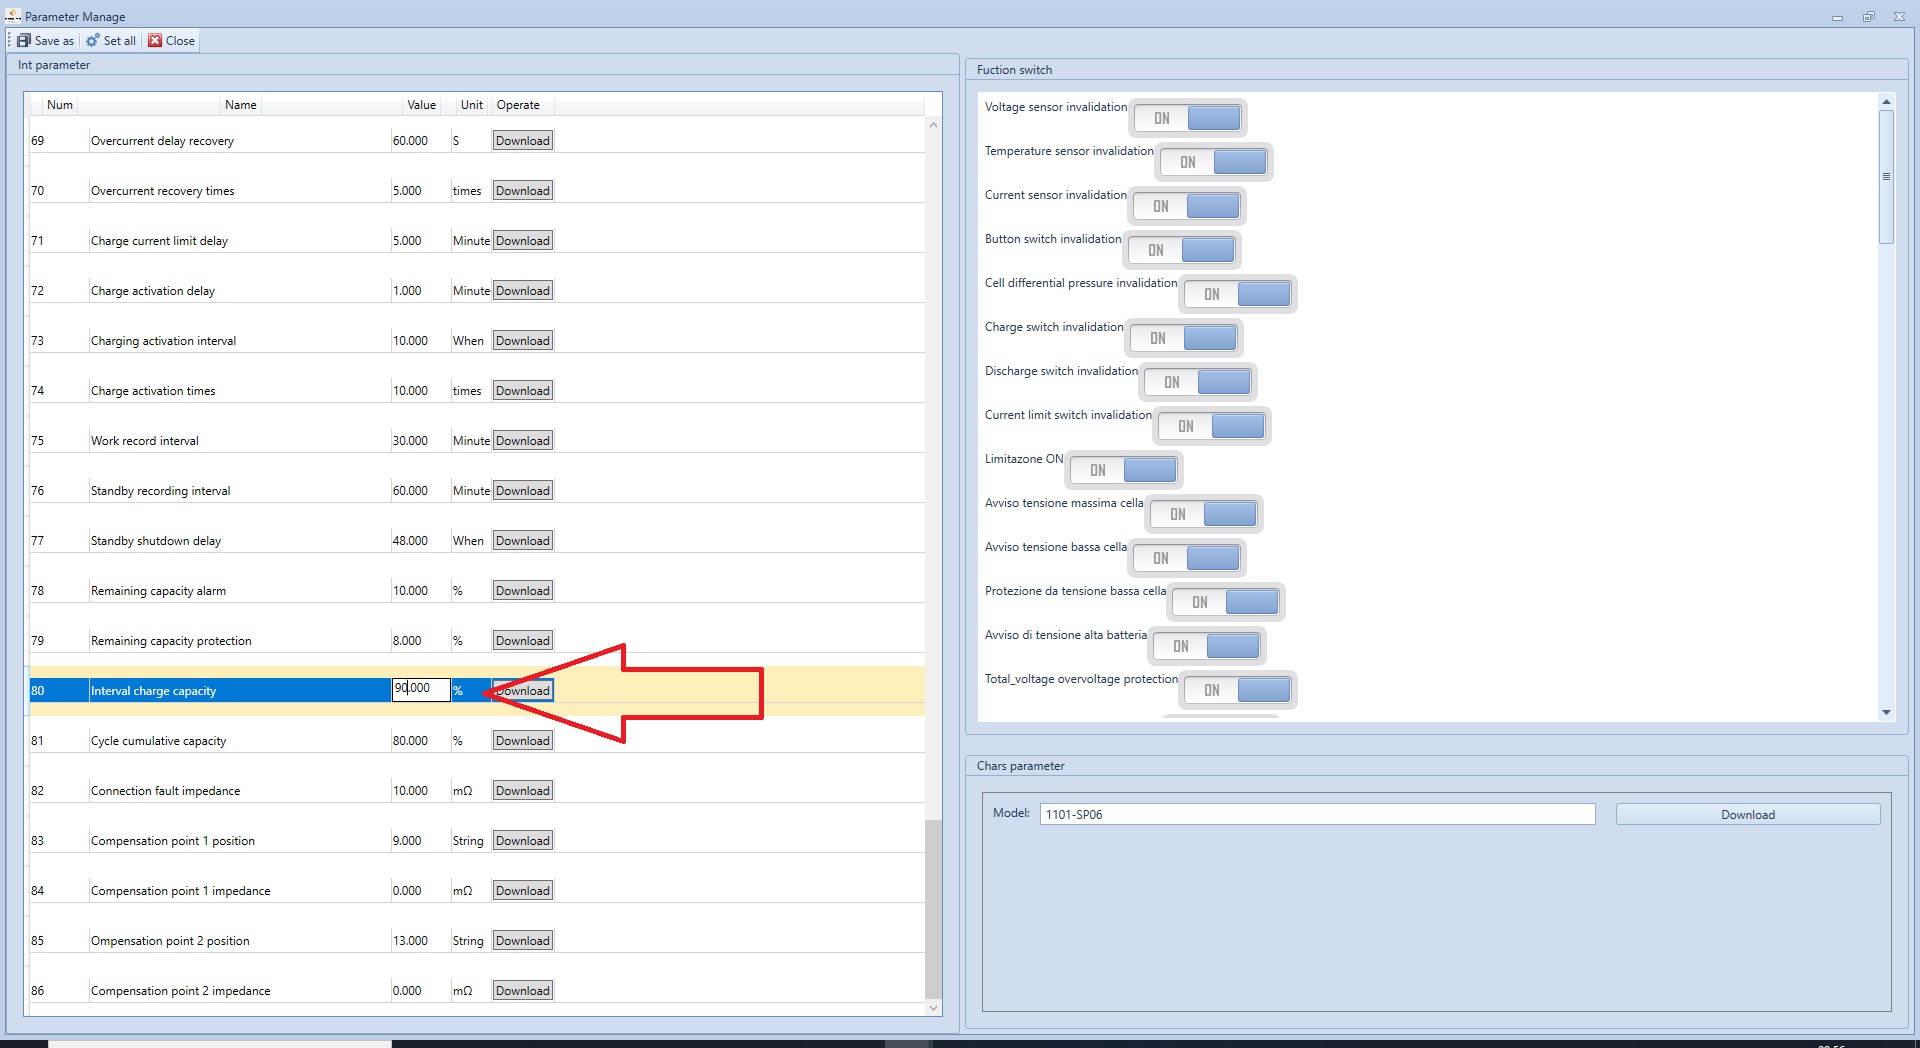Click the Model text field
The height and width of the screenshot is (1048, 1920).
point(1316,814)
